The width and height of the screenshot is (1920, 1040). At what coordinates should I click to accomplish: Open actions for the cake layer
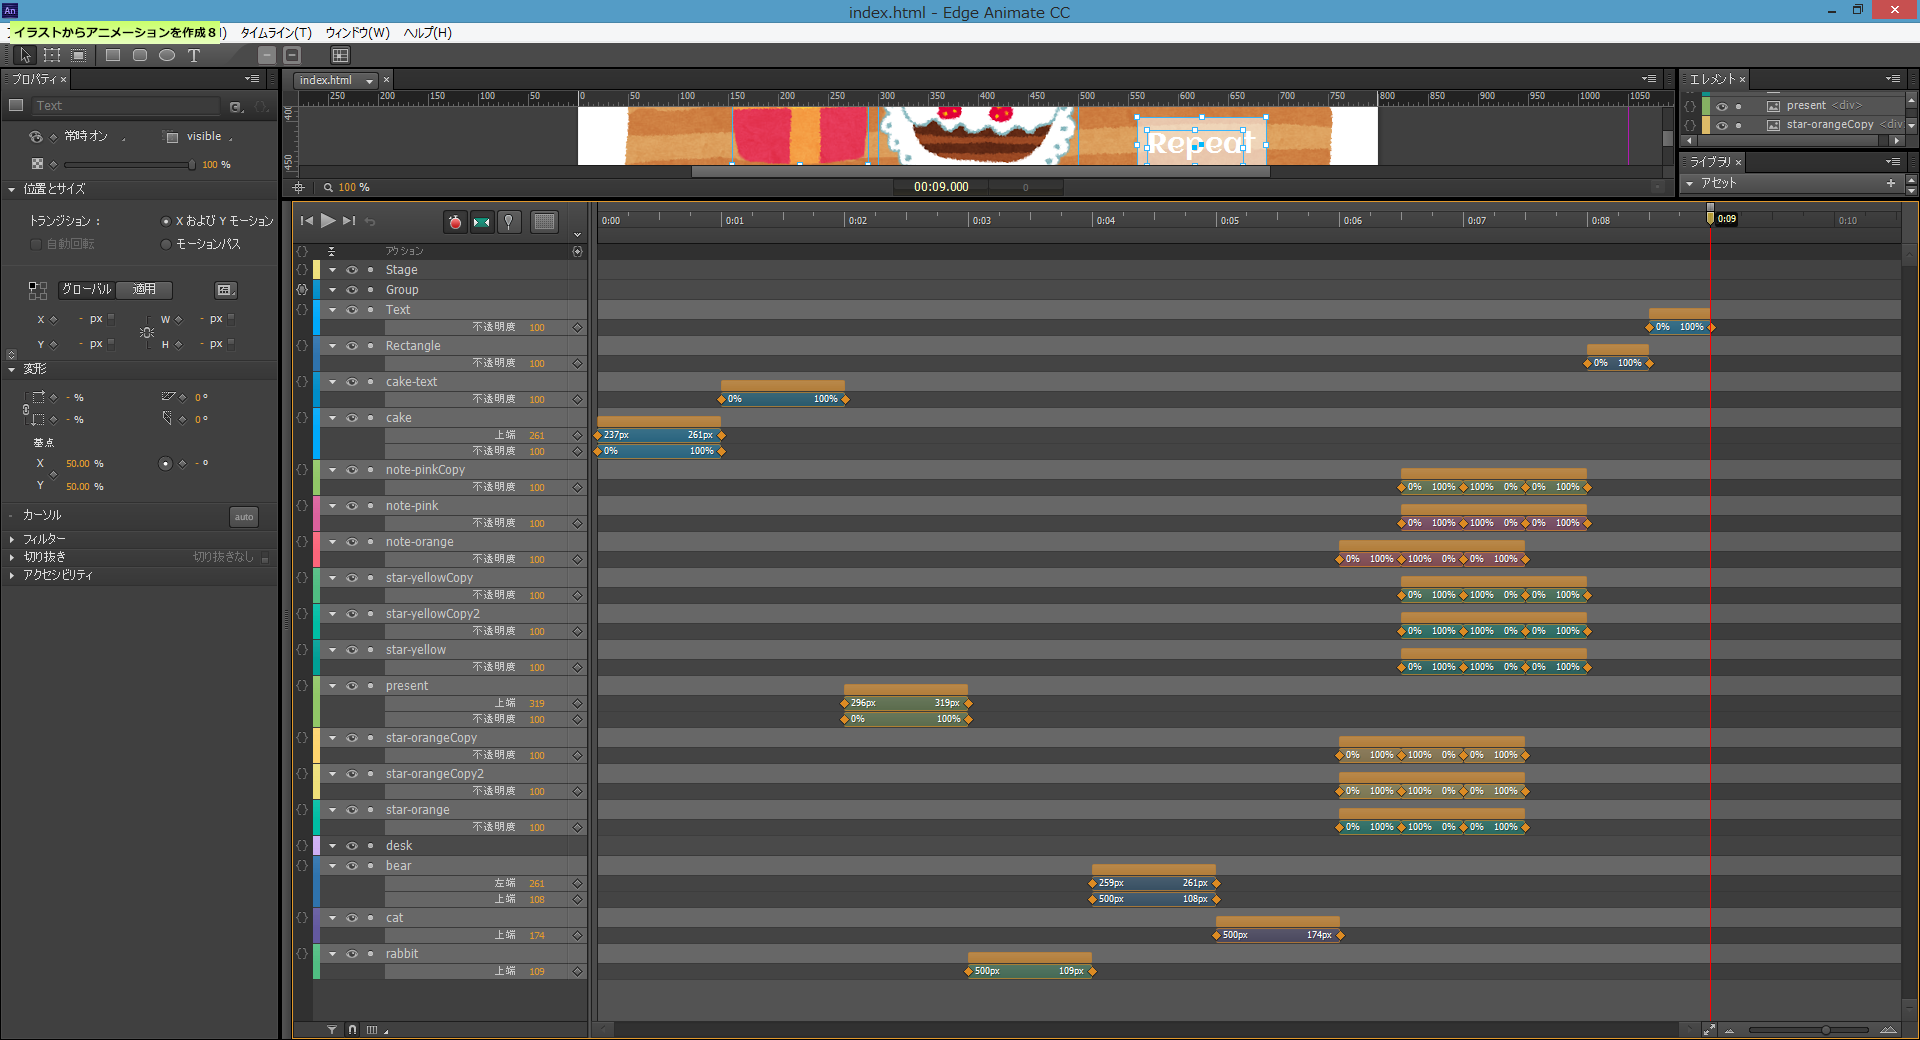(302, 418)
